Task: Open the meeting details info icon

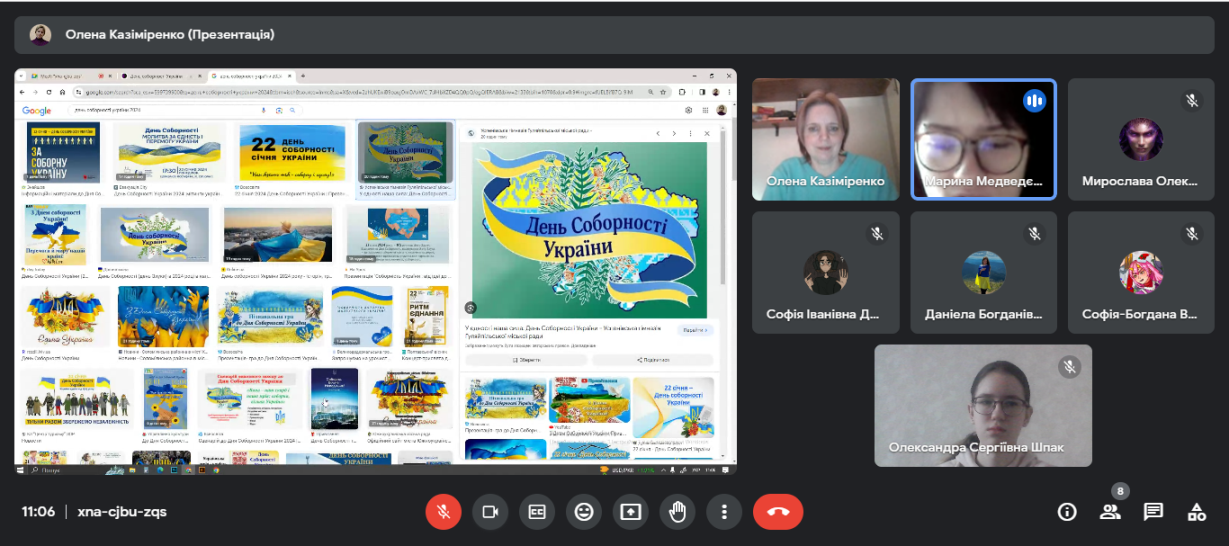Action: click(1067, 512)
